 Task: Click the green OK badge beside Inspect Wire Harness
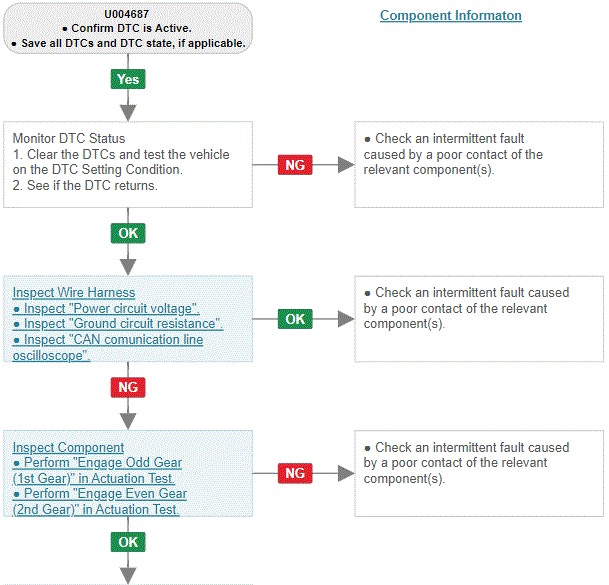(295, 319)
